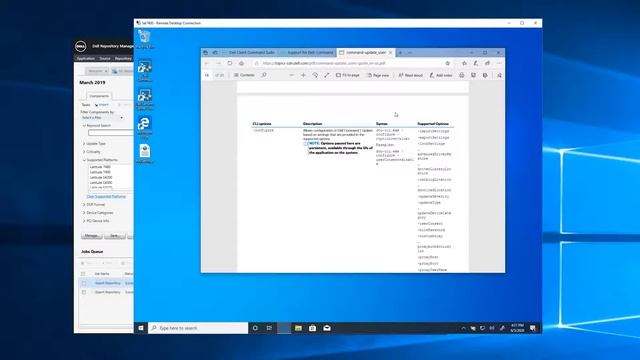640x360 pixels.
Task: Pin the PDF toolbar
Action: tap(499, 75)
